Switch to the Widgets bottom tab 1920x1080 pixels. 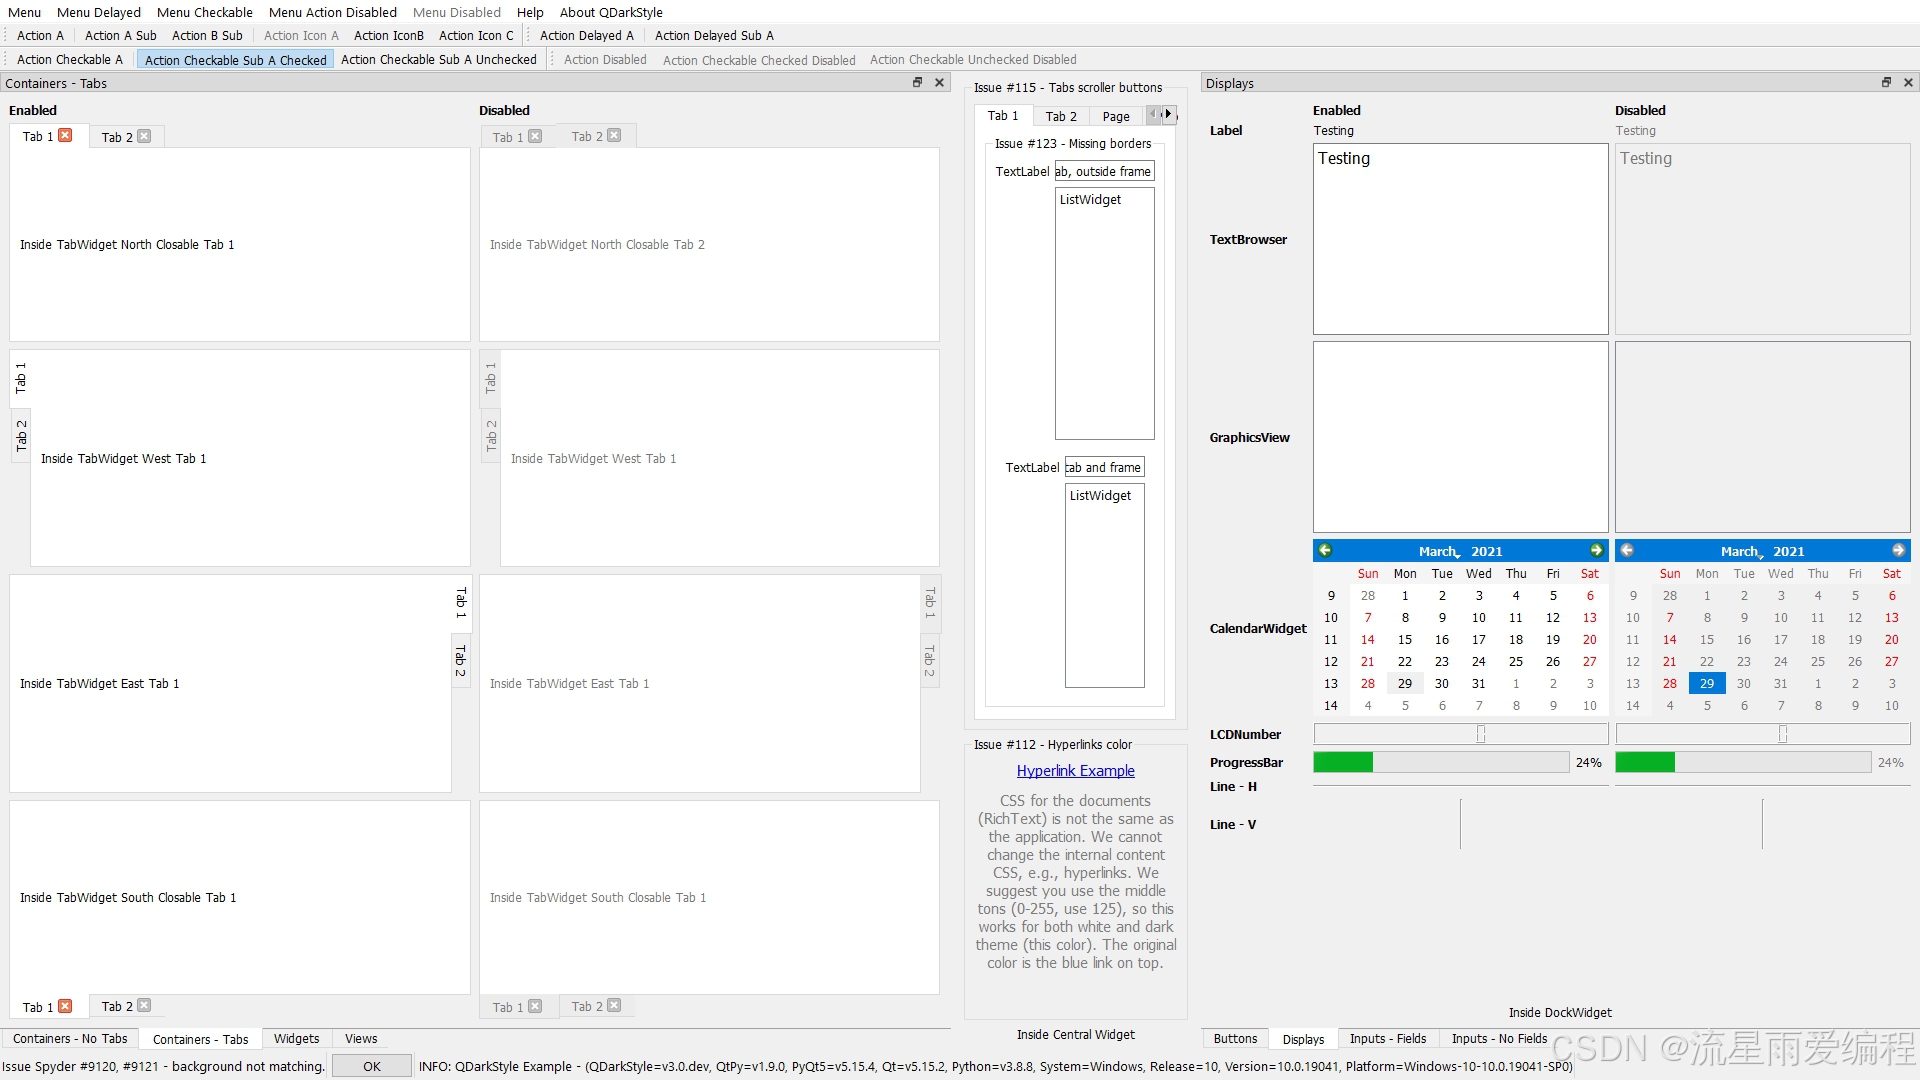[296, 1039]
